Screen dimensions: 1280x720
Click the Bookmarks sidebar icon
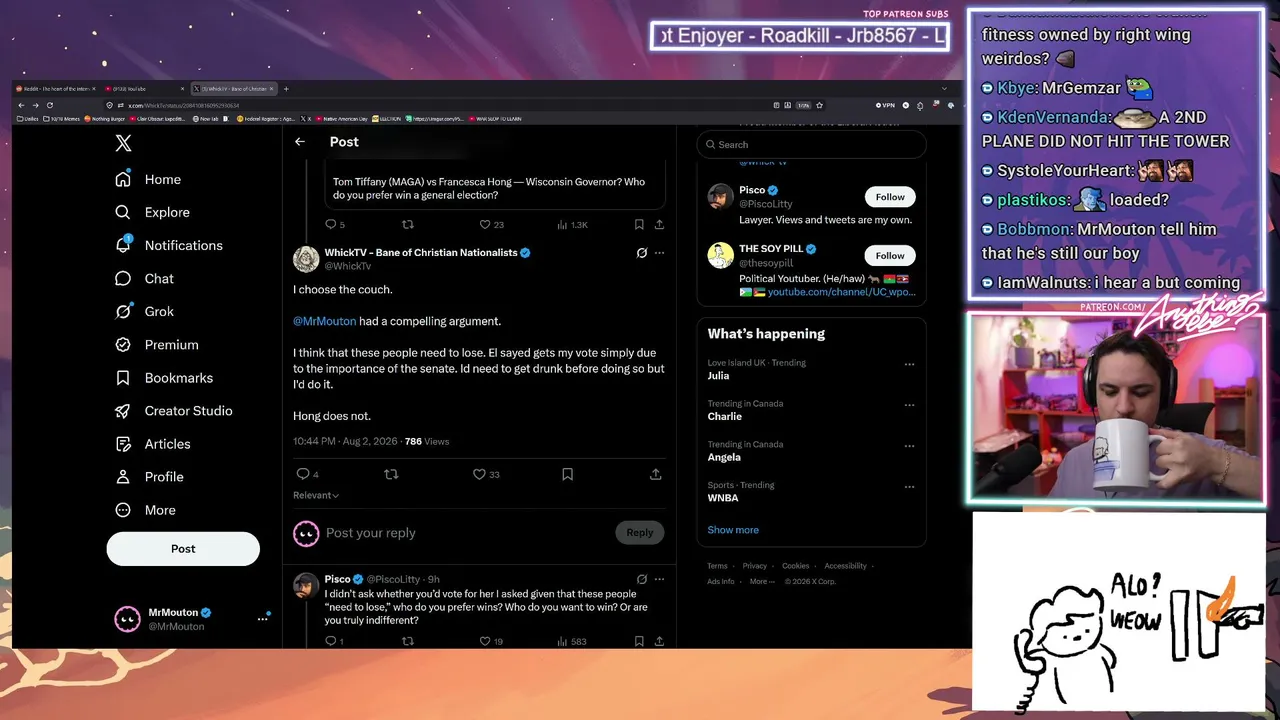[123, 378]
